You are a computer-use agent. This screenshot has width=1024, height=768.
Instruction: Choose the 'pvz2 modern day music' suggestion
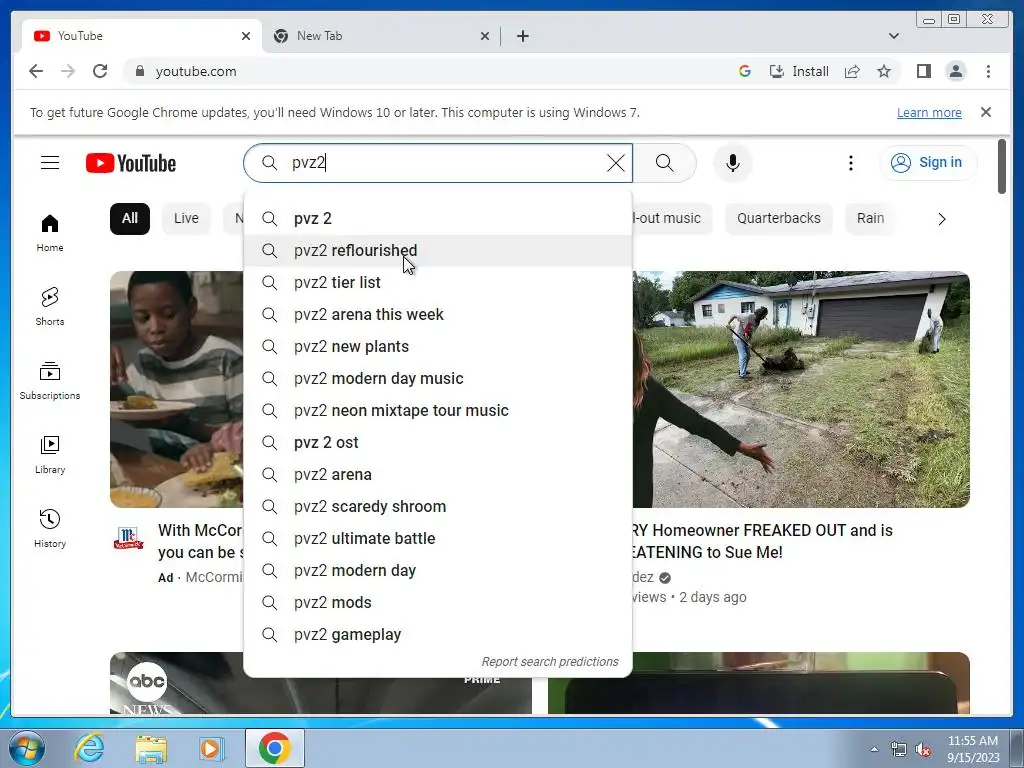[438, 379]
